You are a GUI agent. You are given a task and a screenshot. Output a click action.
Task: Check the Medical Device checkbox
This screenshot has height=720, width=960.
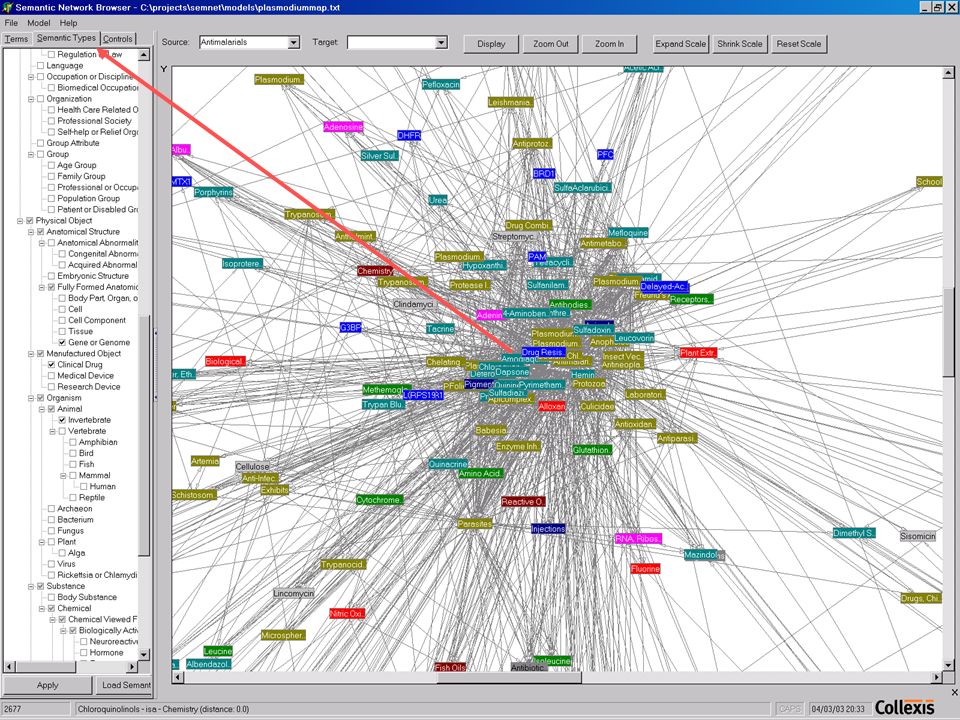point(51,376)
